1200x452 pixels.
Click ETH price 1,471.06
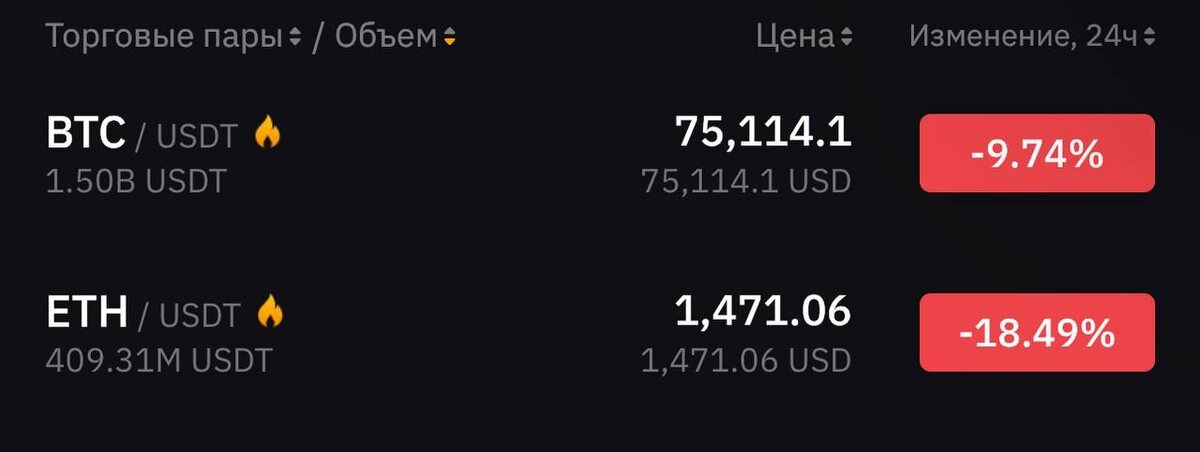coord(763,312)
